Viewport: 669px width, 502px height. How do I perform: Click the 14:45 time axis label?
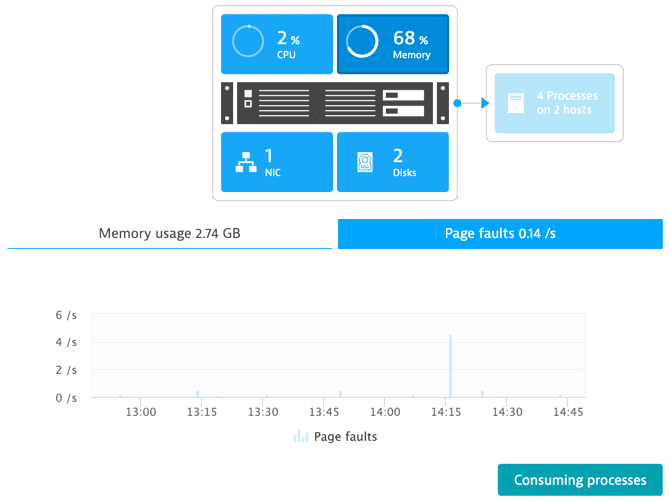[568, 412]
